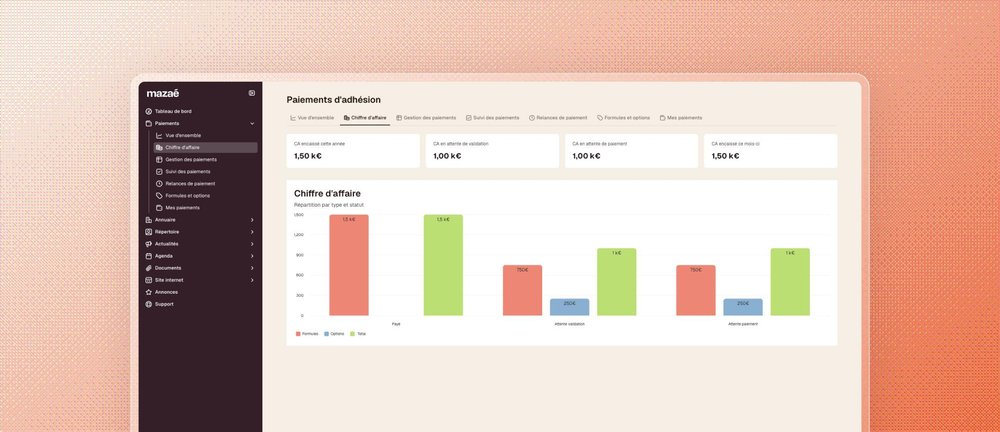Open Support via its globe icon
Screen dimensions: 1000x432
(149, 304)
